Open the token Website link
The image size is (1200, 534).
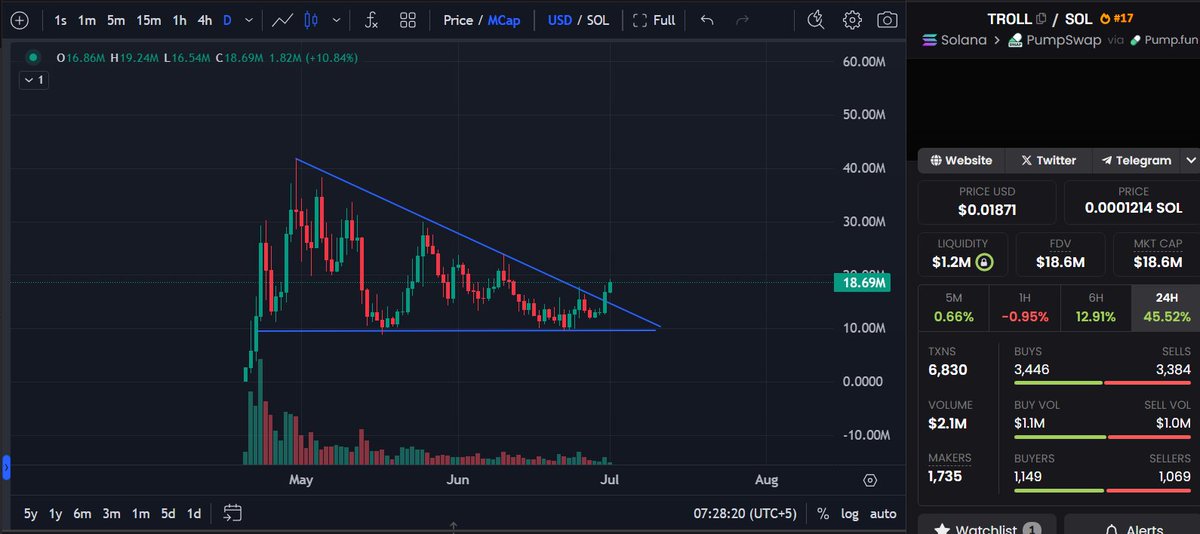pyautogui.click(x=961, y=160)
